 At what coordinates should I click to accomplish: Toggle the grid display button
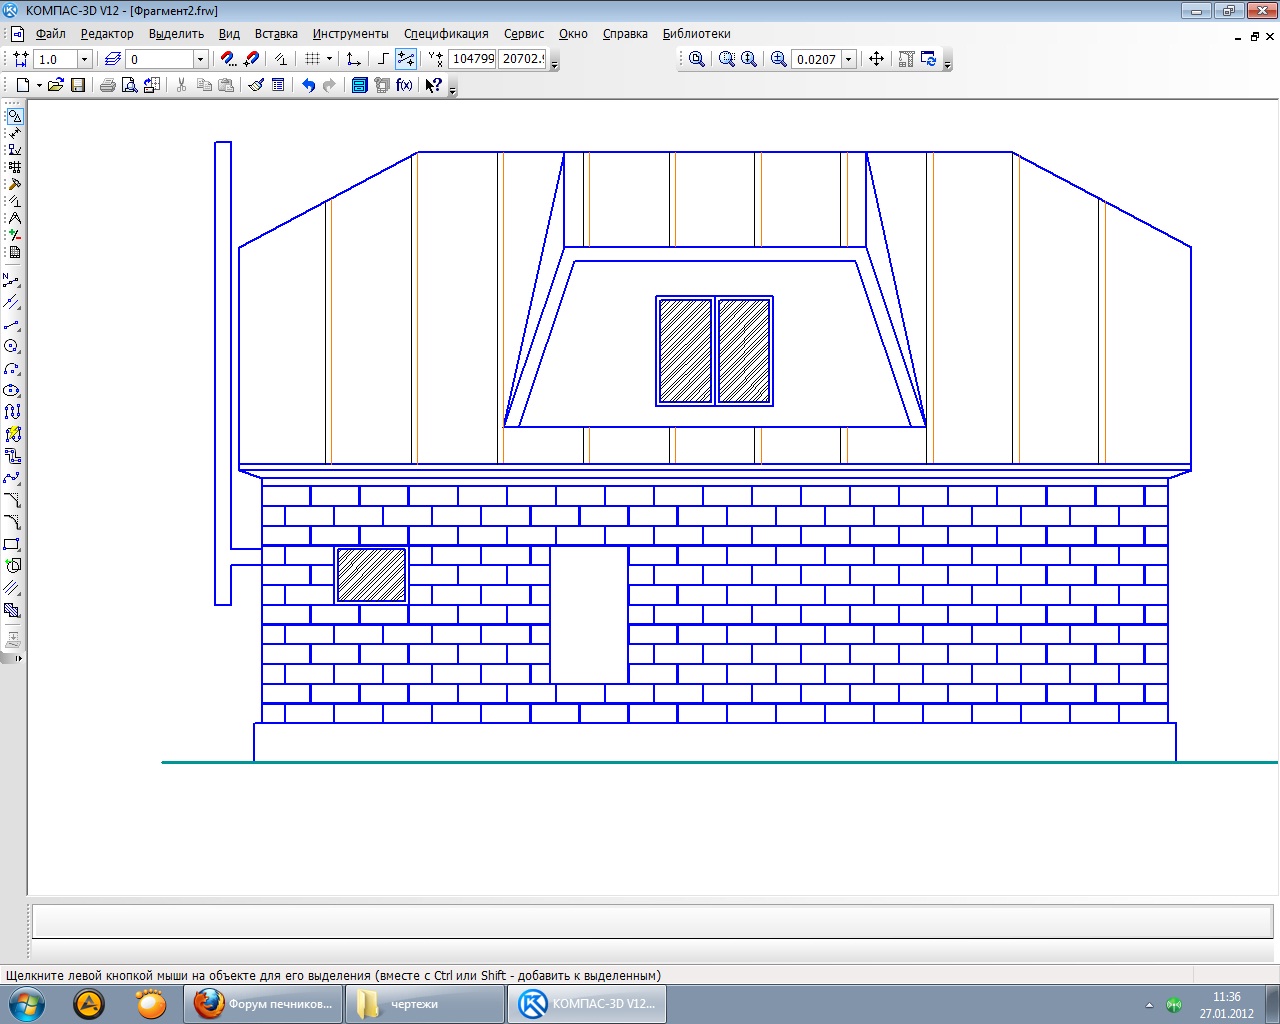312,59
